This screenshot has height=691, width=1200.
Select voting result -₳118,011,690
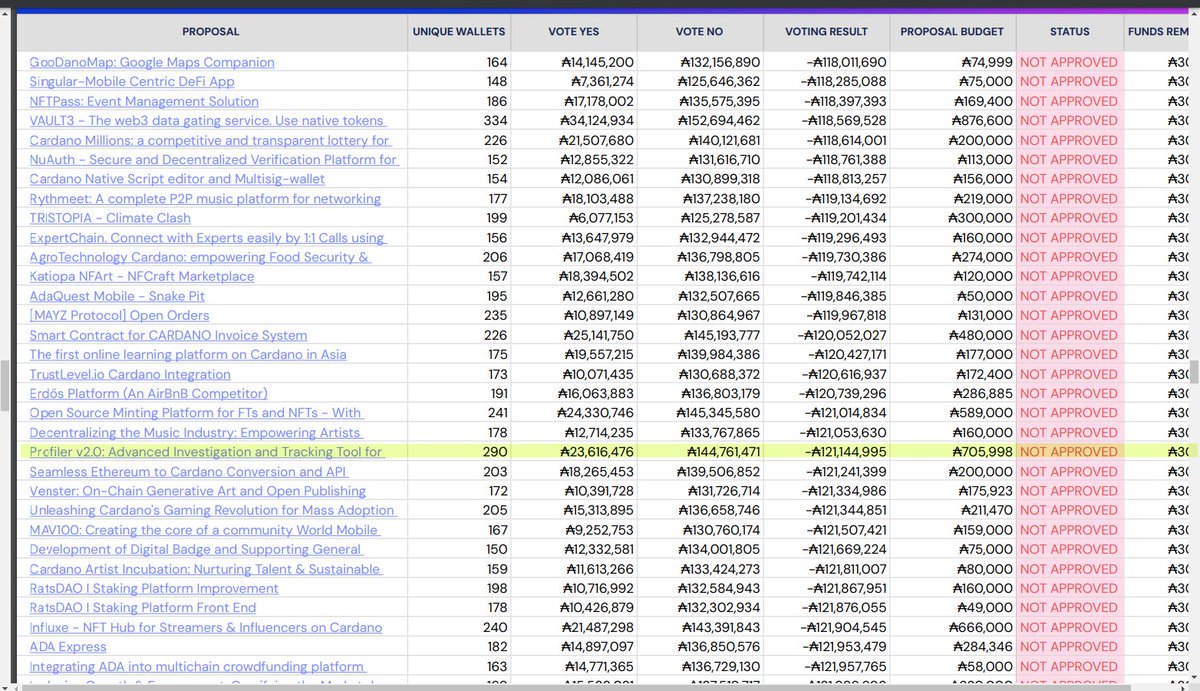pos(844,62)
